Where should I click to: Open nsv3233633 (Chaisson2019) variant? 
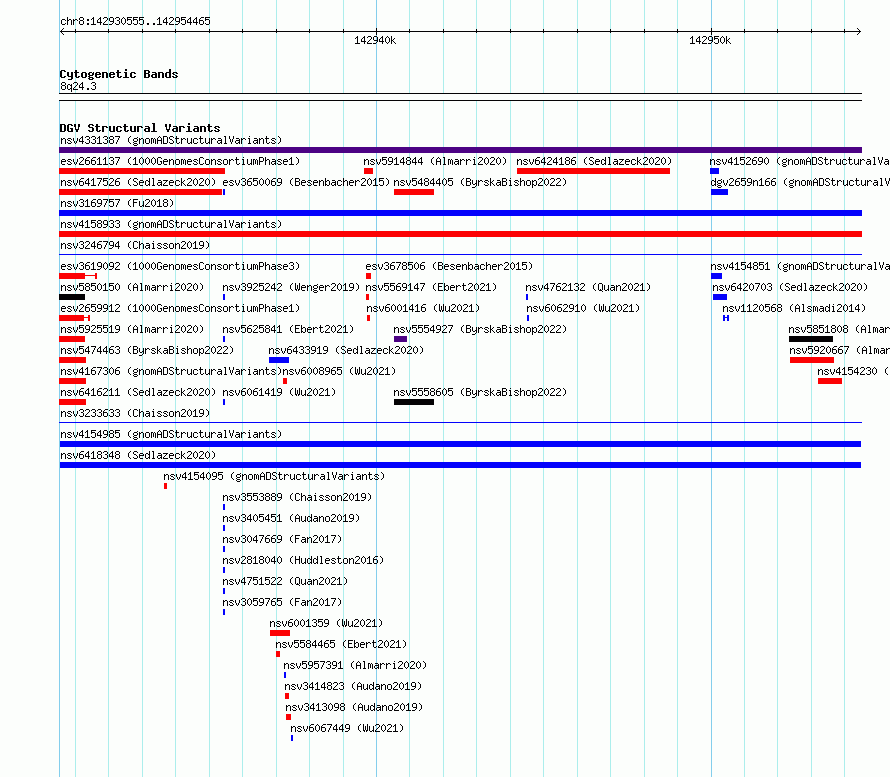tap(135, 413)
